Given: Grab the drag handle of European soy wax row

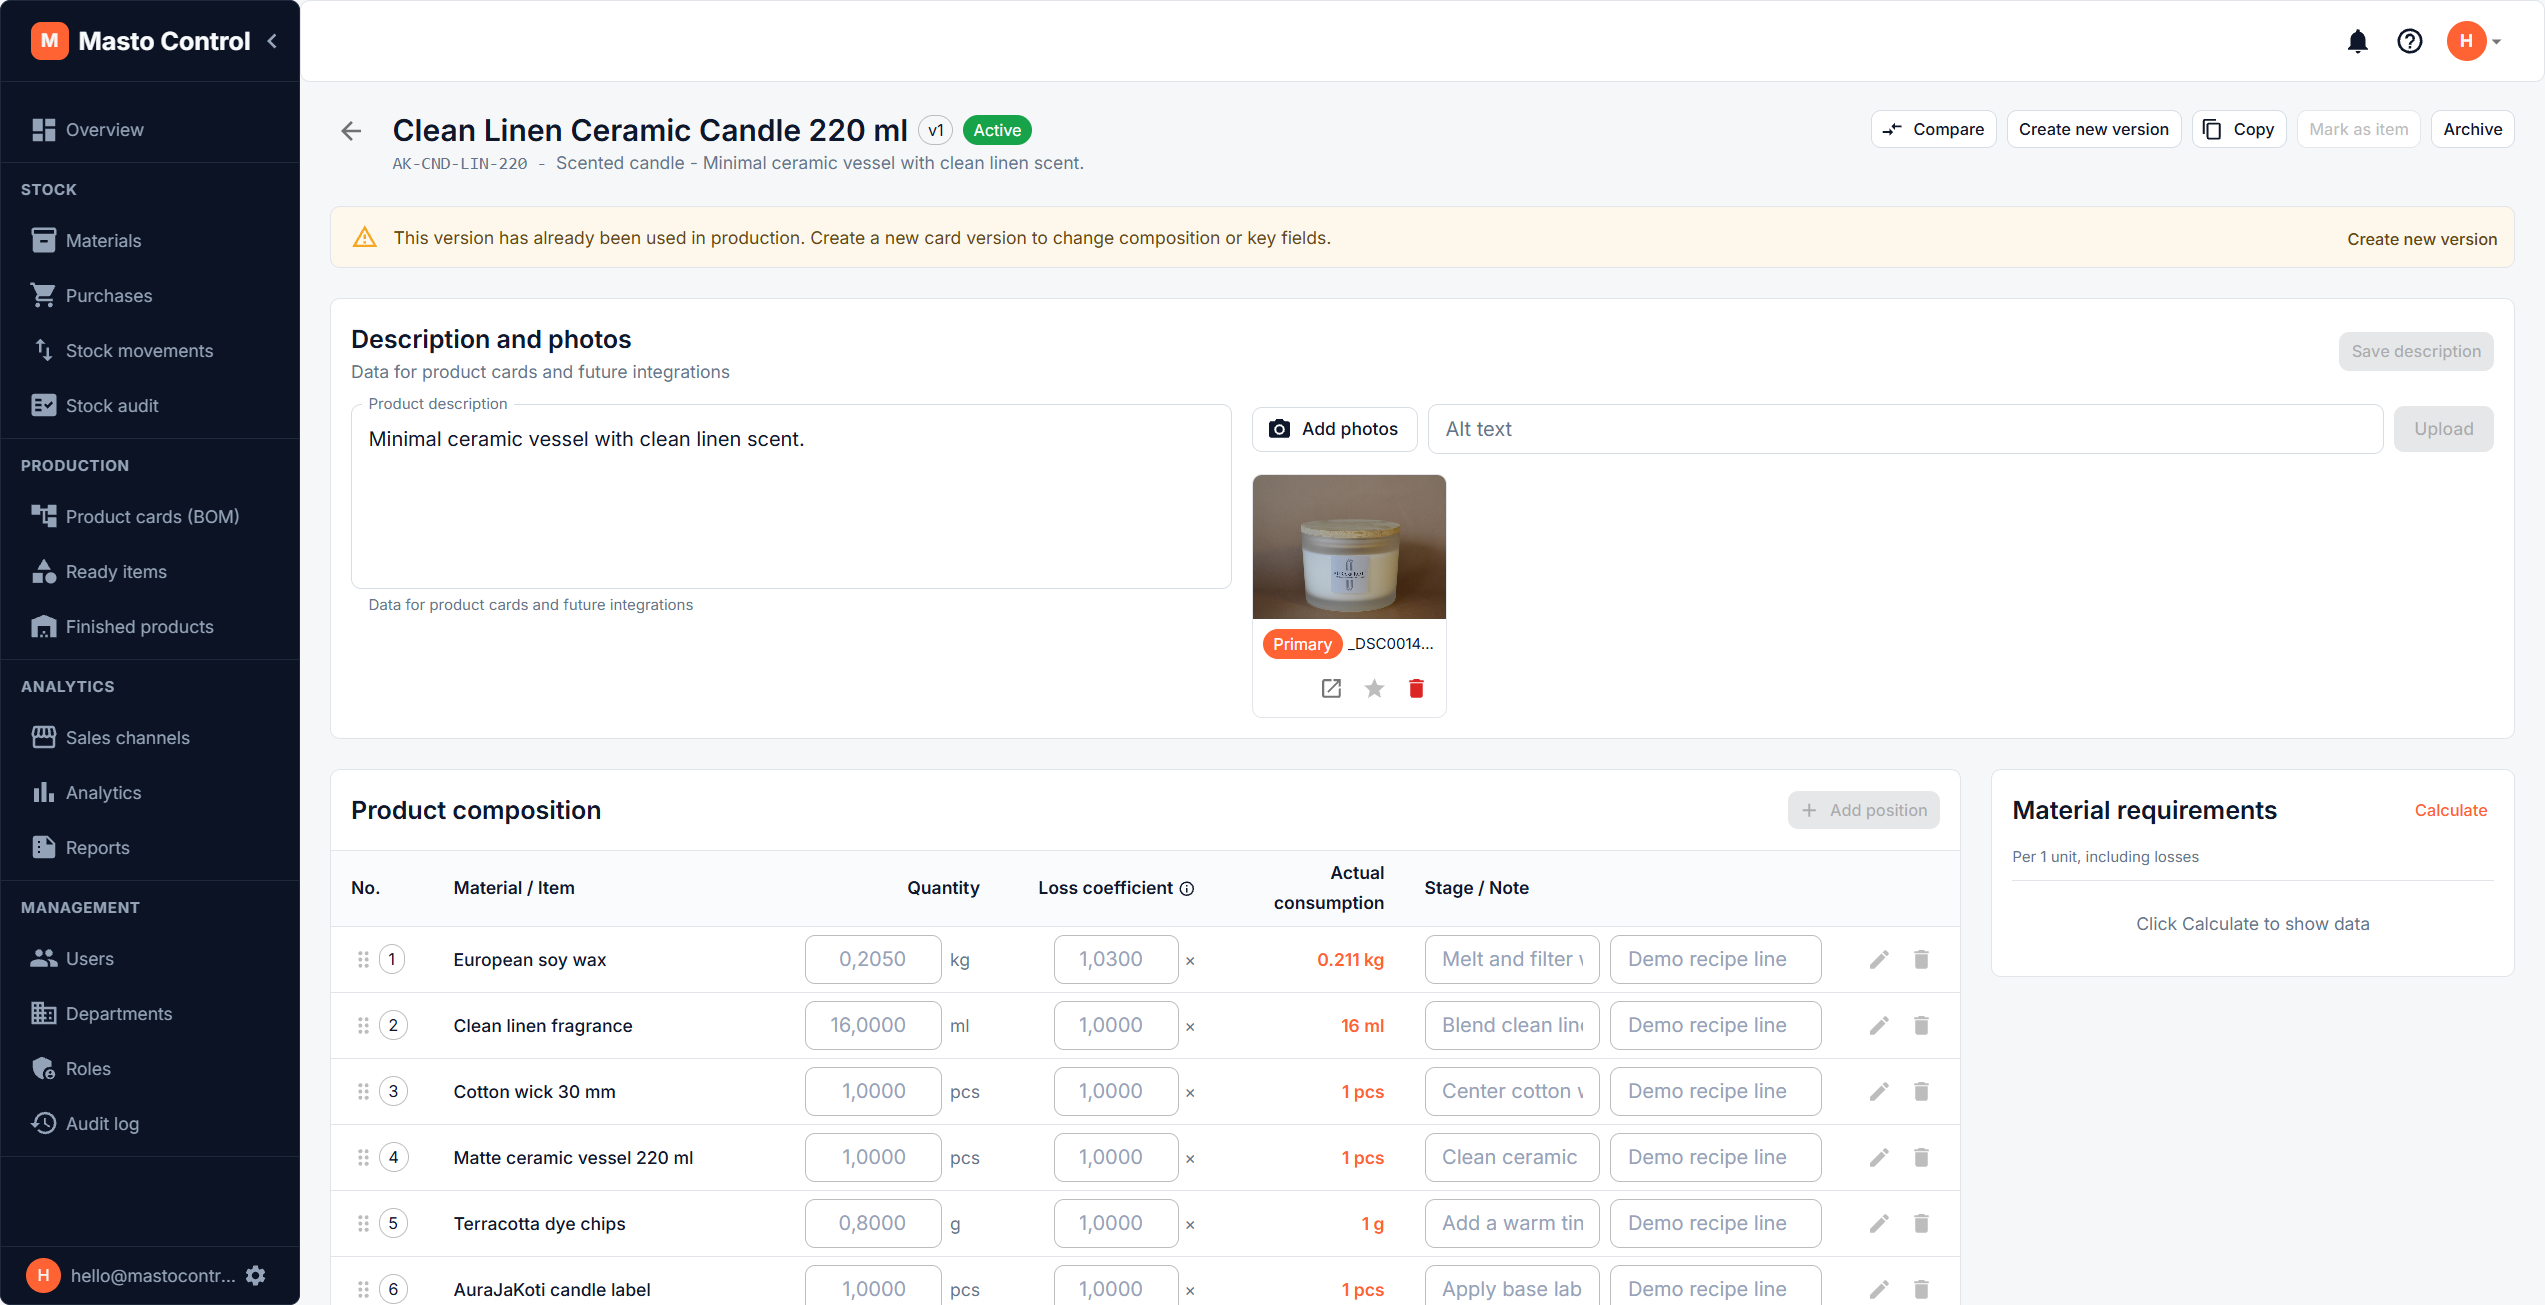Looking at the screenshot, I should pyautogui.click(x=363, y=959).
